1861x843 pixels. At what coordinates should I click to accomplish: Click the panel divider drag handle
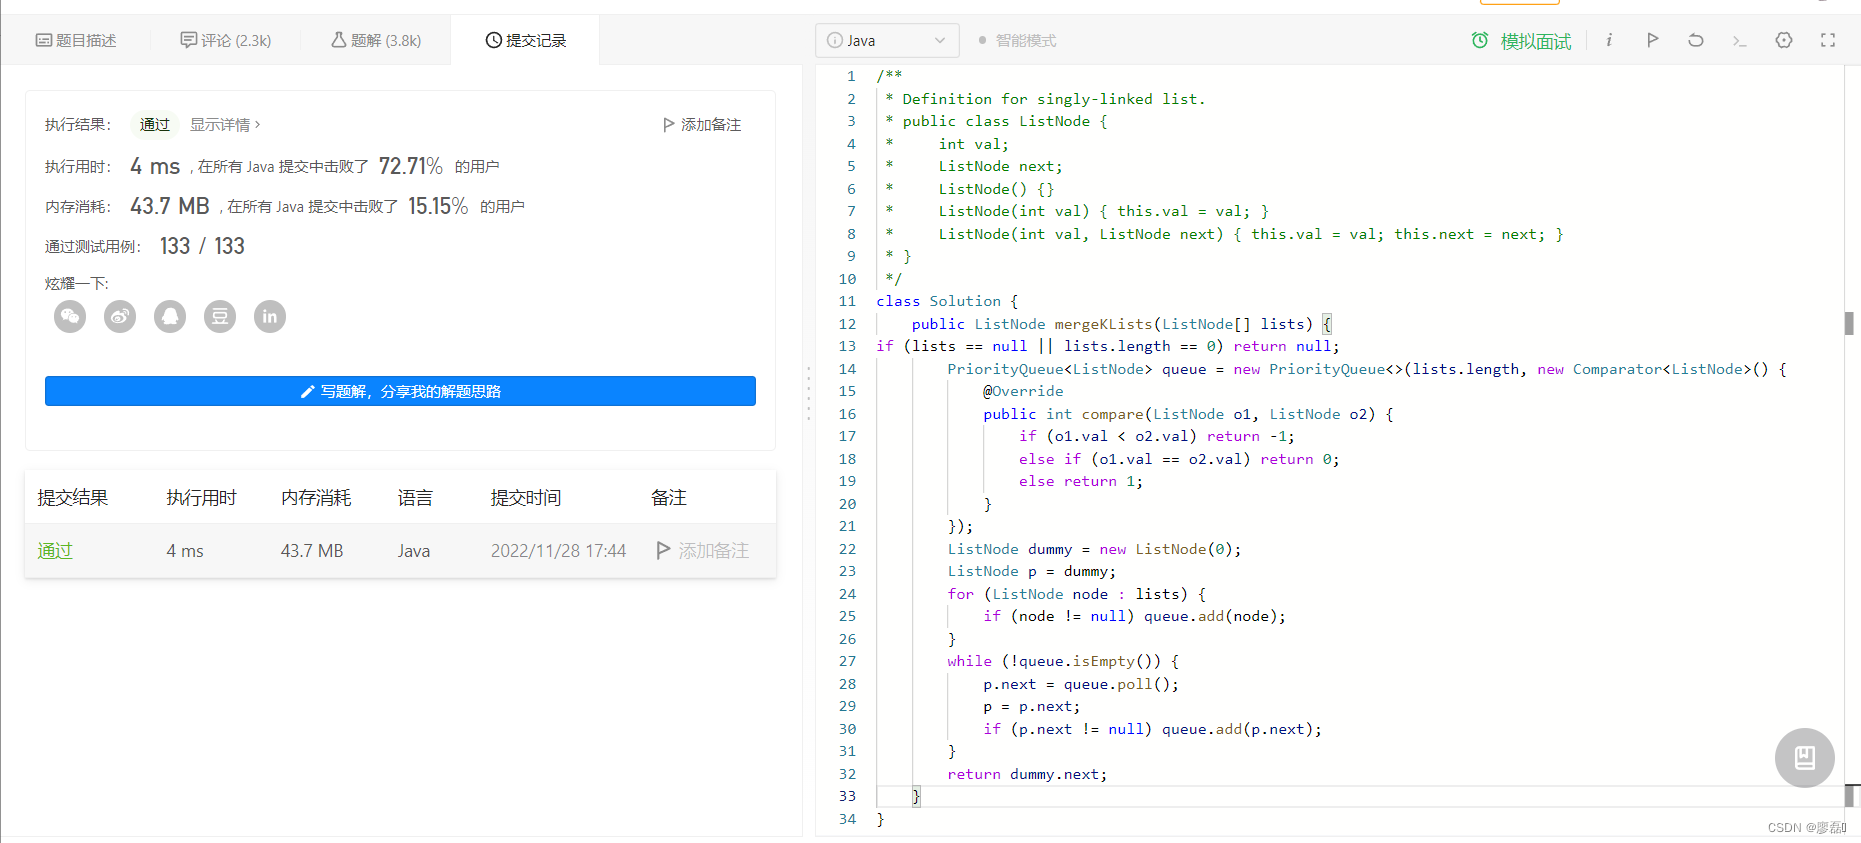pyautogui.click(x=808, y=392)
